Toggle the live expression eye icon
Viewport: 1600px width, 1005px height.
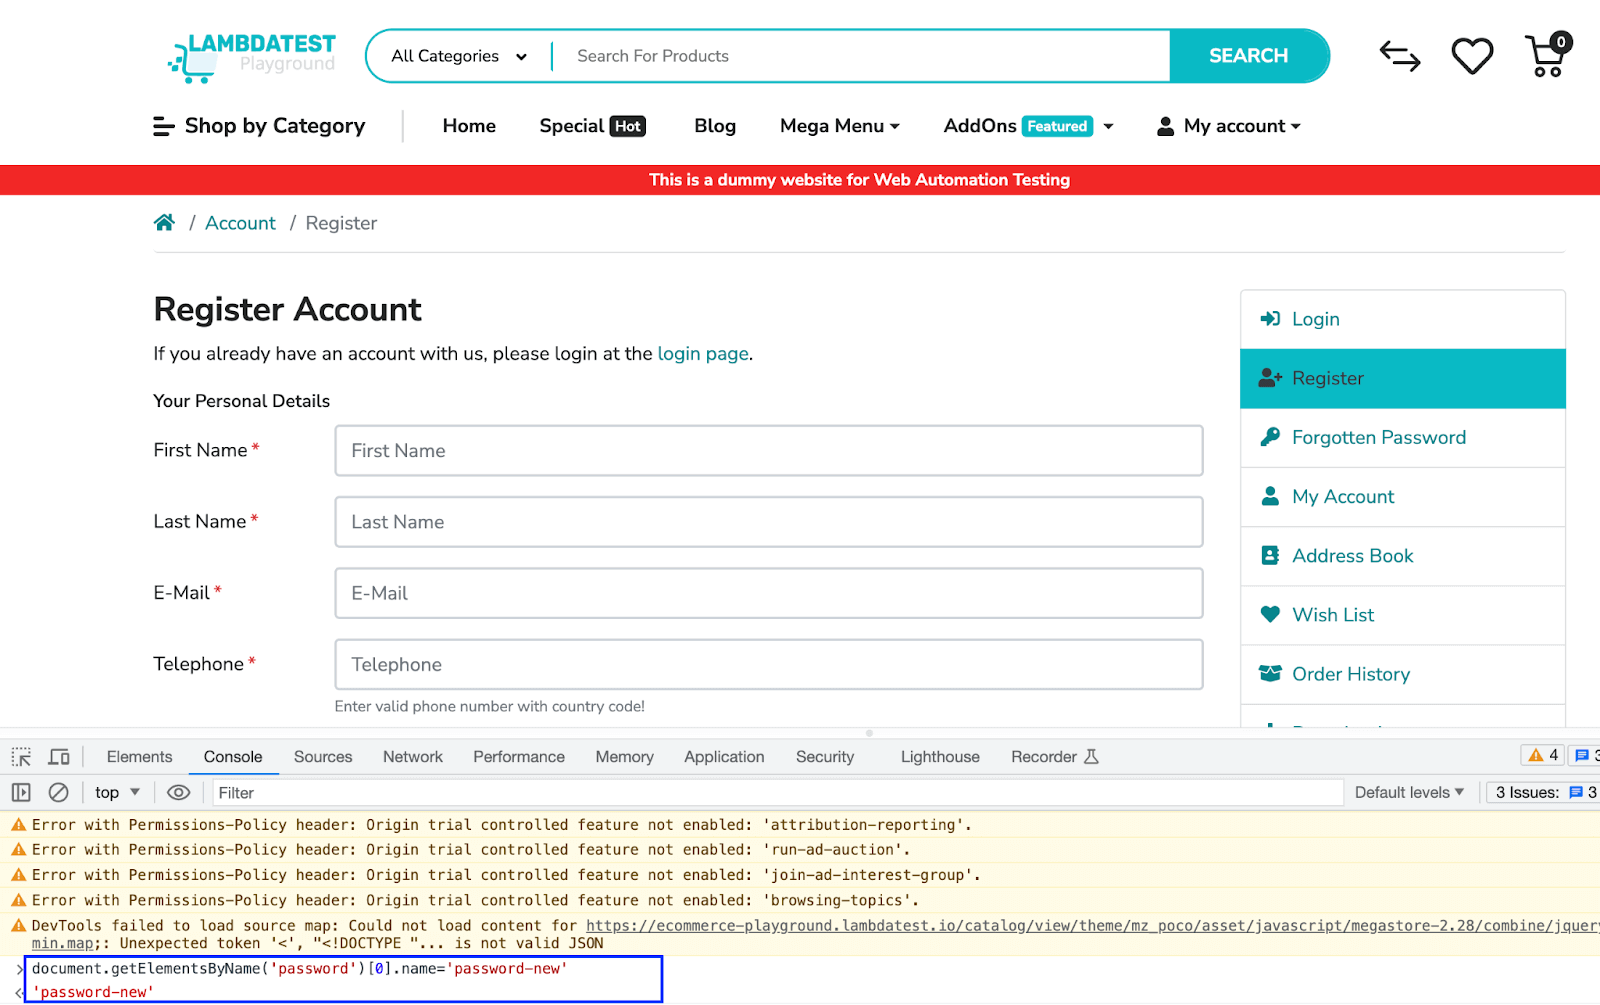[178, 792]
